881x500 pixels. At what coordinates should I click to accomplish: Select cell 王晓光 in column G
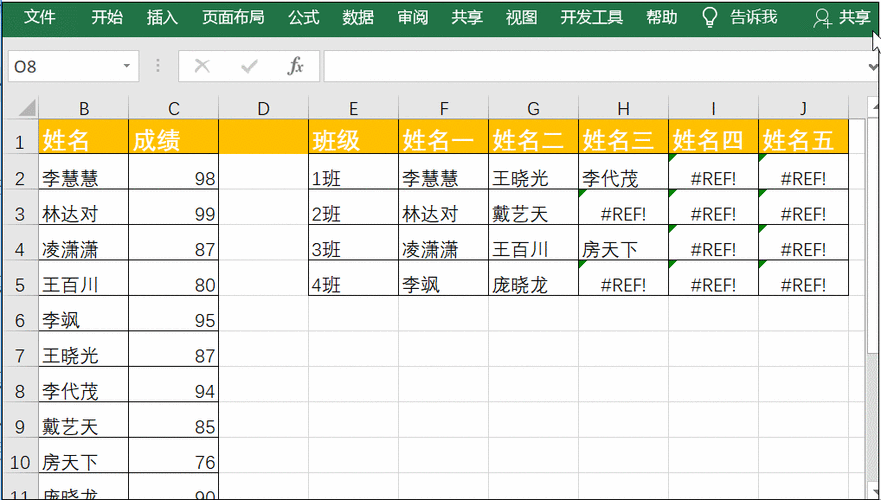[533, 172]
